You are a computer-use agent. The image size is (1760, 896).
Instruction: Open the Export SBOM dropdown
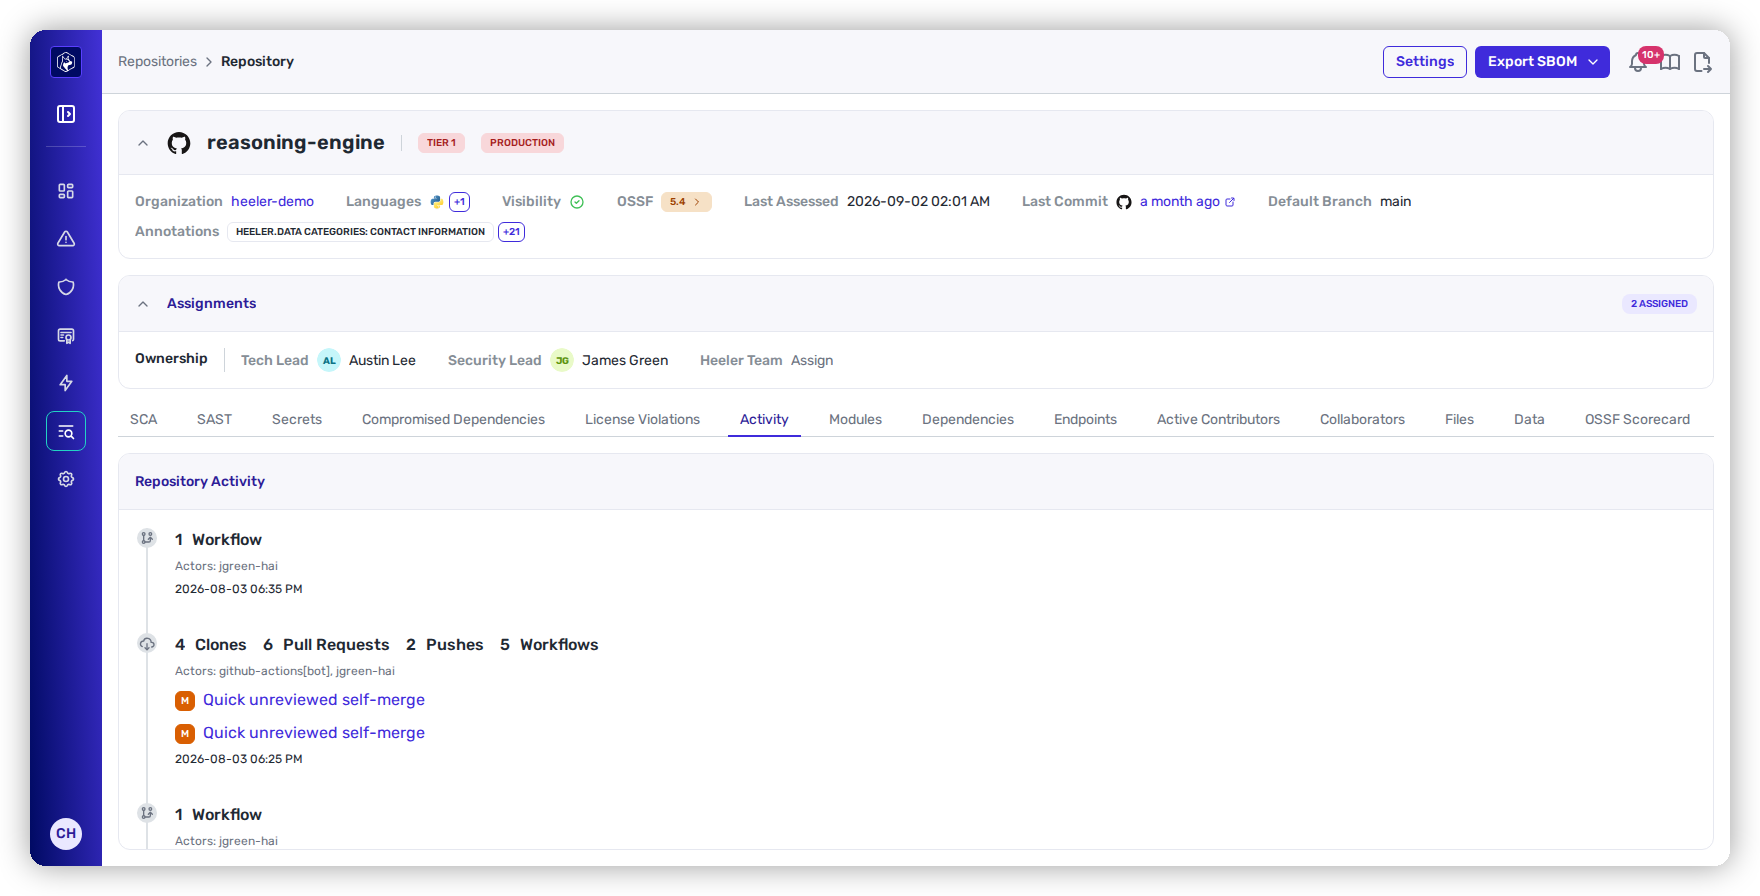point(1542,62)
